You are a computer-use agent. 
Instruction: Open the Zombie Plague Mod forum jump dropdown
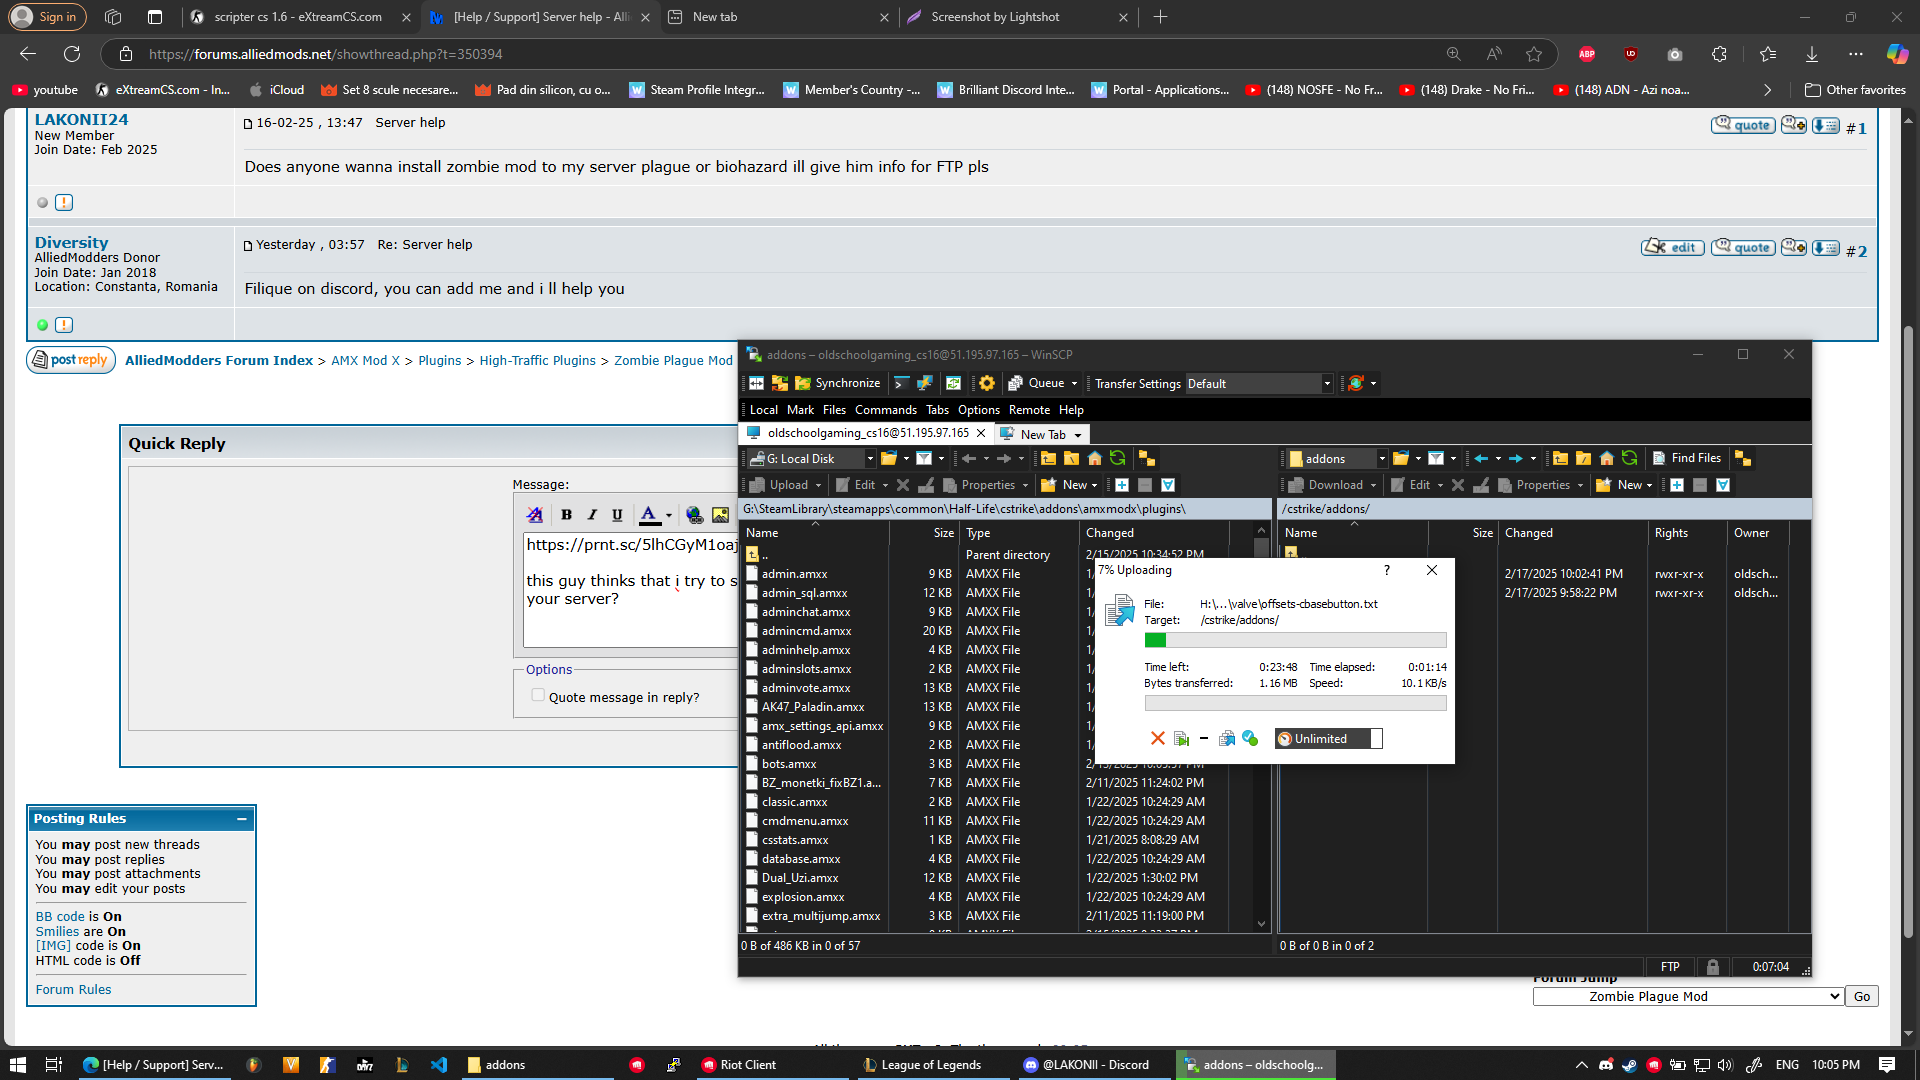pyautogui.click(x=1688, y=996)
